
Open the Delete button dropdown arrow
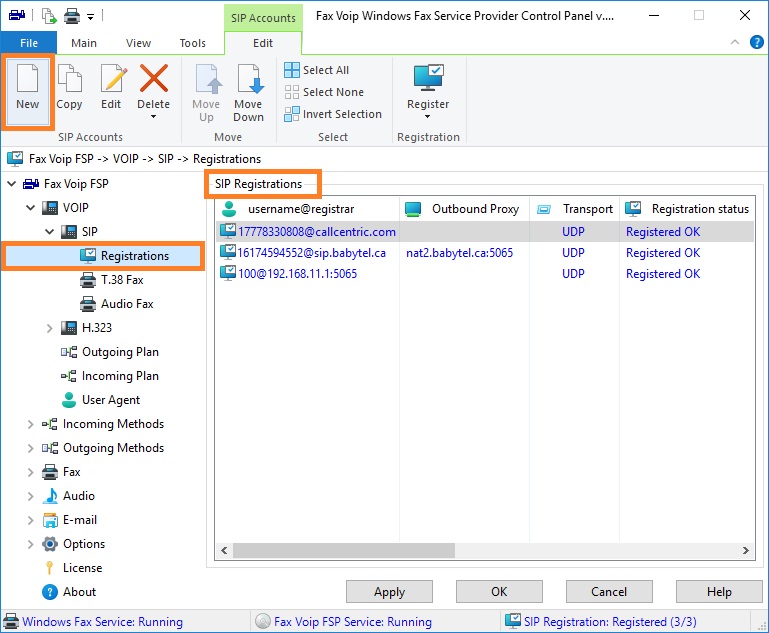(x=154, y=117)
